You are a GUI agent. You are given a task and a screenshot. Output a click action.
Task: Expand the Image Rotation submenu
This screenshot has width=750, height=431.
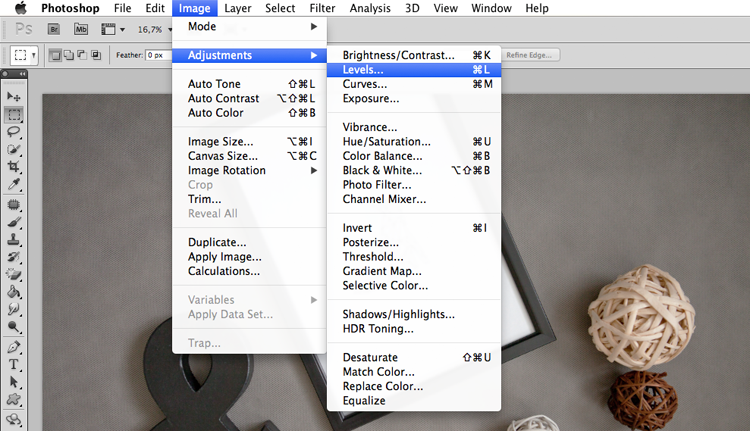[249, 170]
